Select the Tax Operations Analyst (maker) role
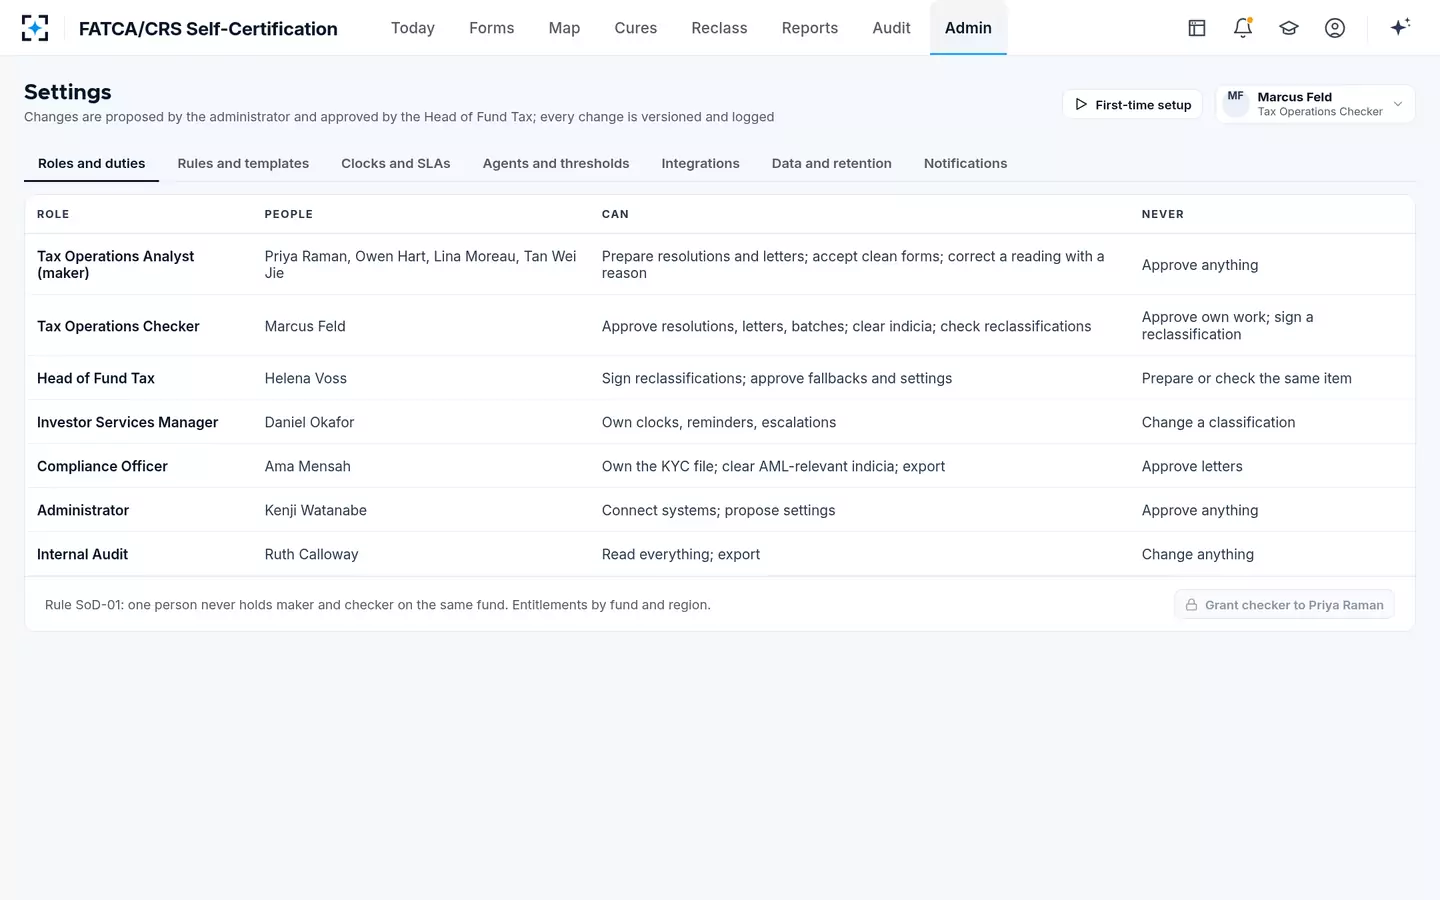The width and height of the screenshot is (1440, 900). tap(116, 265)
